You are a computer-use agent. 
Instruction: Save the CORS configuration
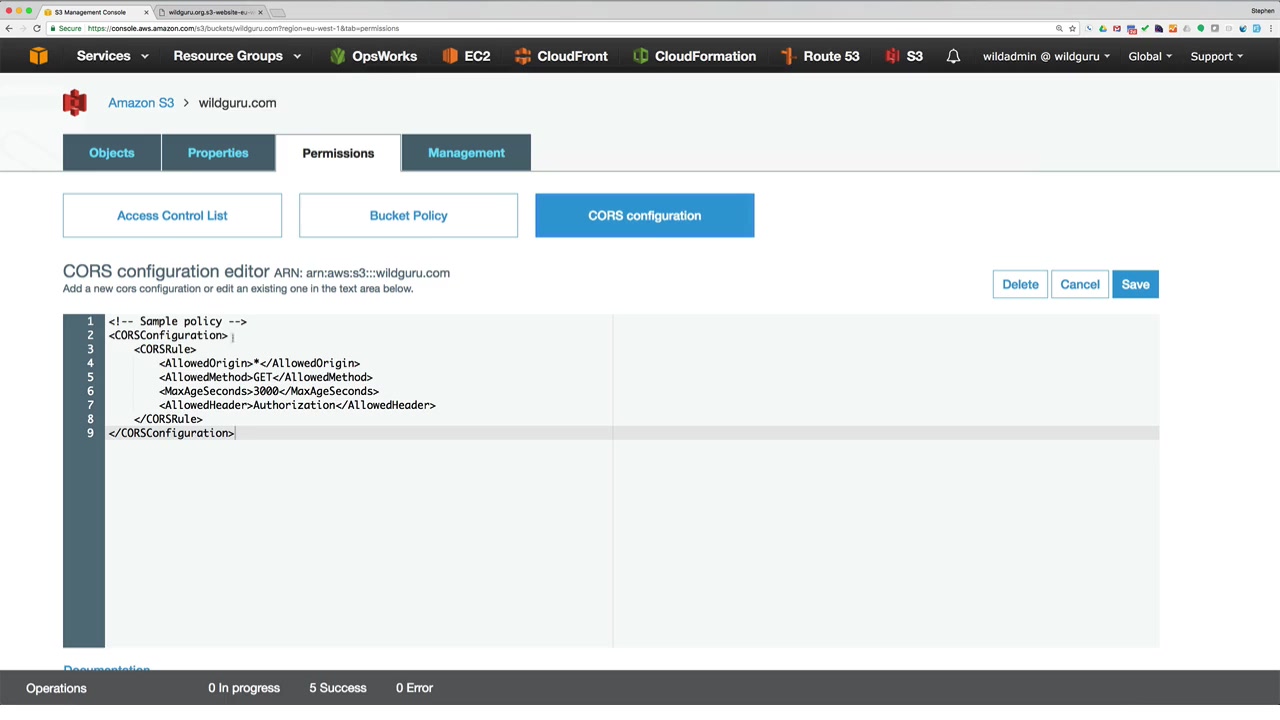[1135, 284]
